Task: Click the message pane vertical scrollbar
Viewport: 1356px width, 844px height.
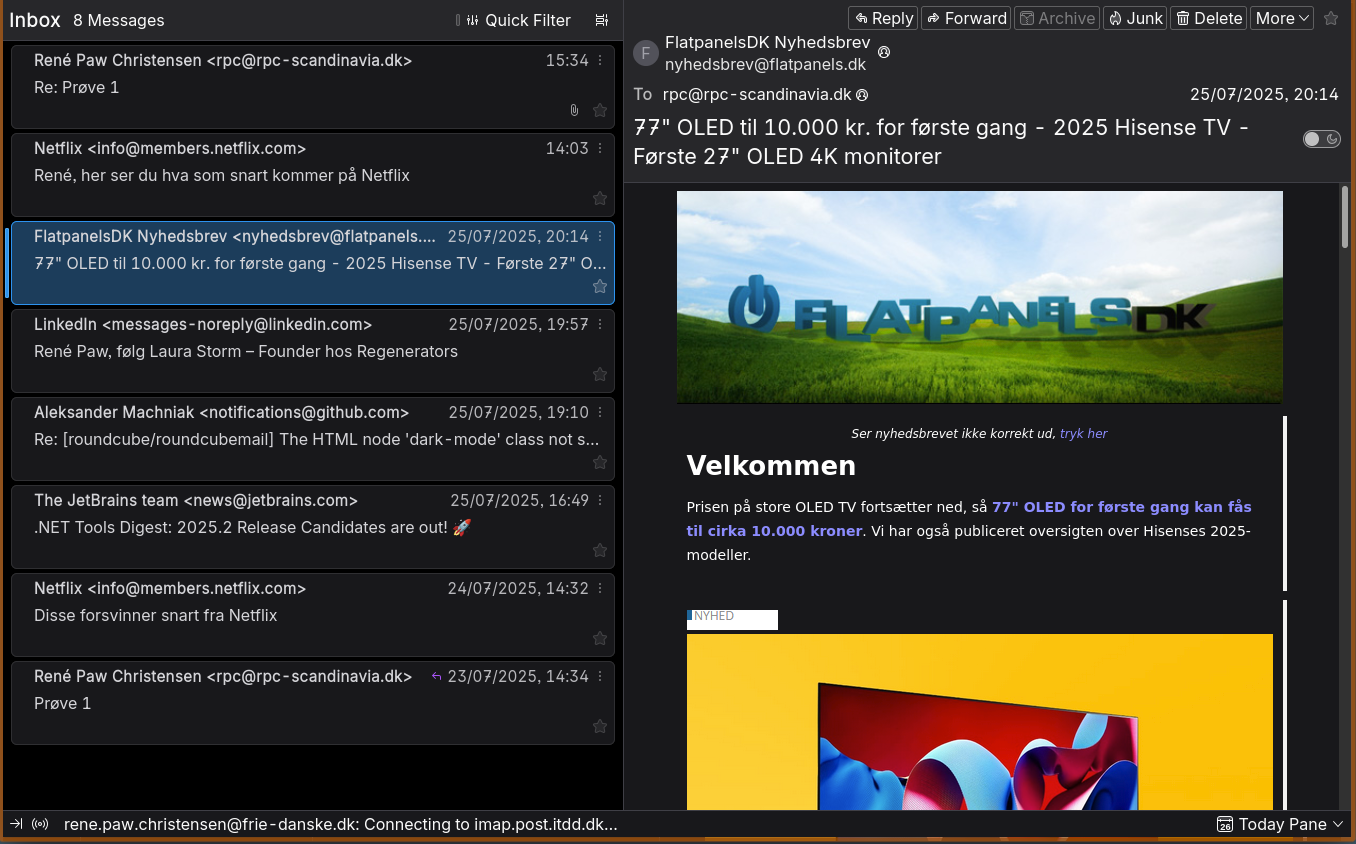Action: pyautogui.click(x=1344, y=230)
